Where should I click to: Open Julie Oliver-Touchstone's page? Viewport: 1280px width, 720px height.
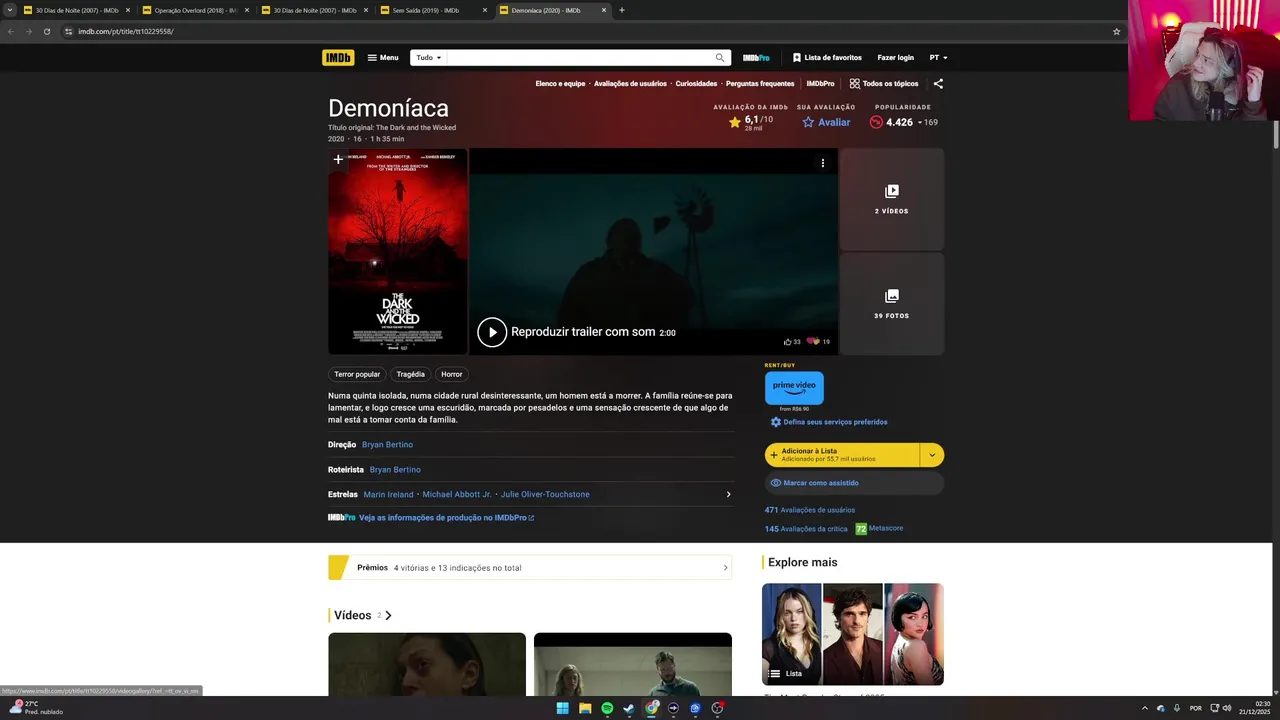click(x=545, y=494)
